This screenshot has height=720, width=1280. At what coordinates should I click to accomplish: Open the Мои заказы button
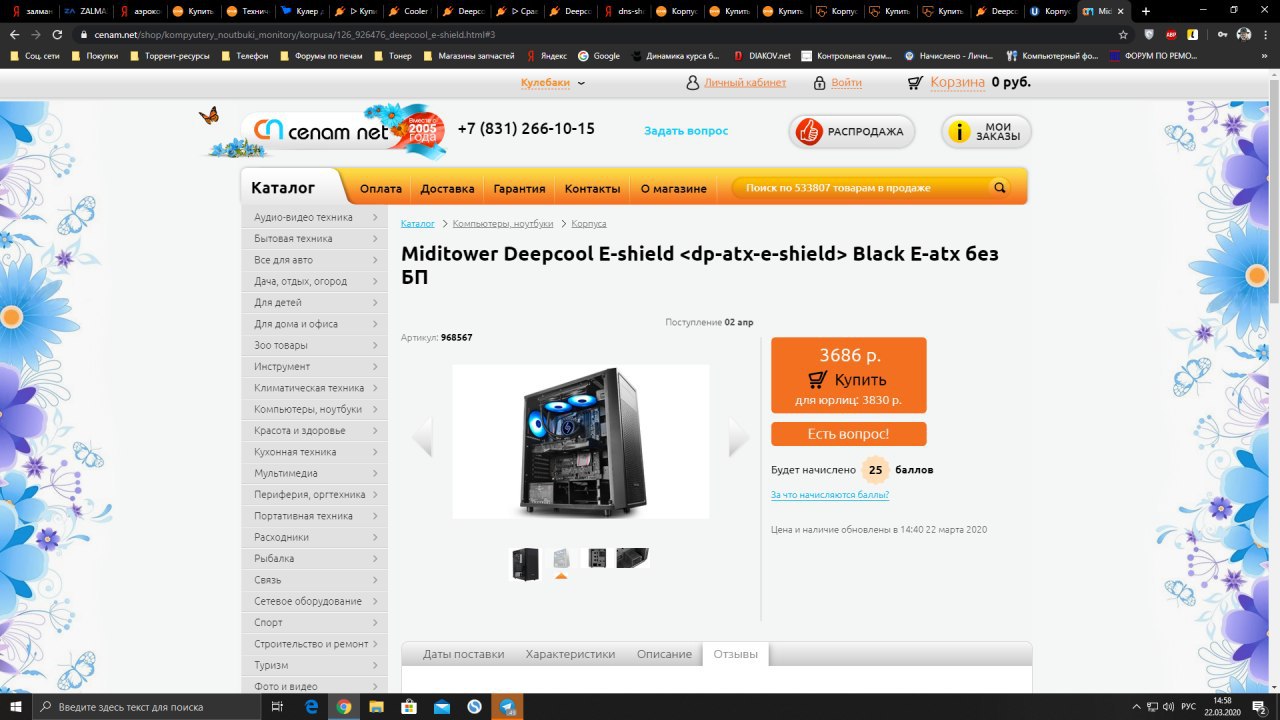[x=986, y=131]
